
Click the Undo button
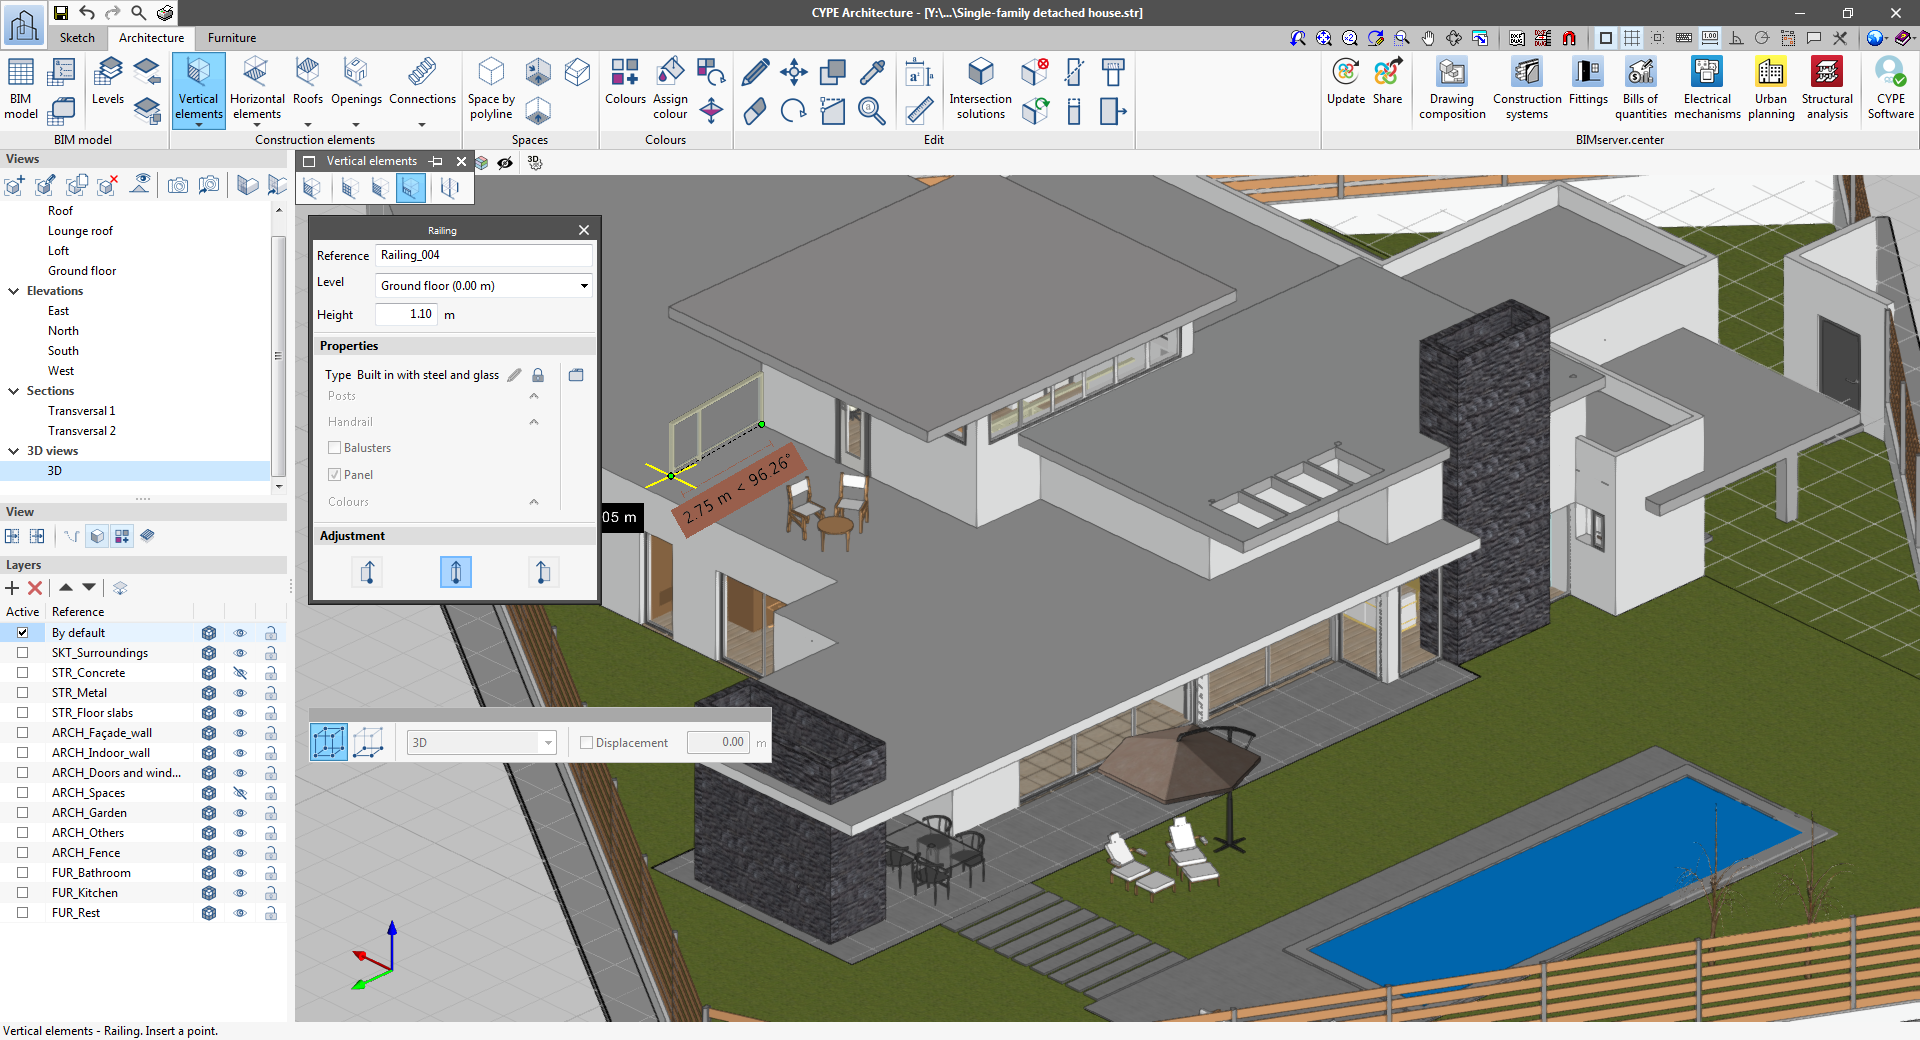(x=87, y=13)
